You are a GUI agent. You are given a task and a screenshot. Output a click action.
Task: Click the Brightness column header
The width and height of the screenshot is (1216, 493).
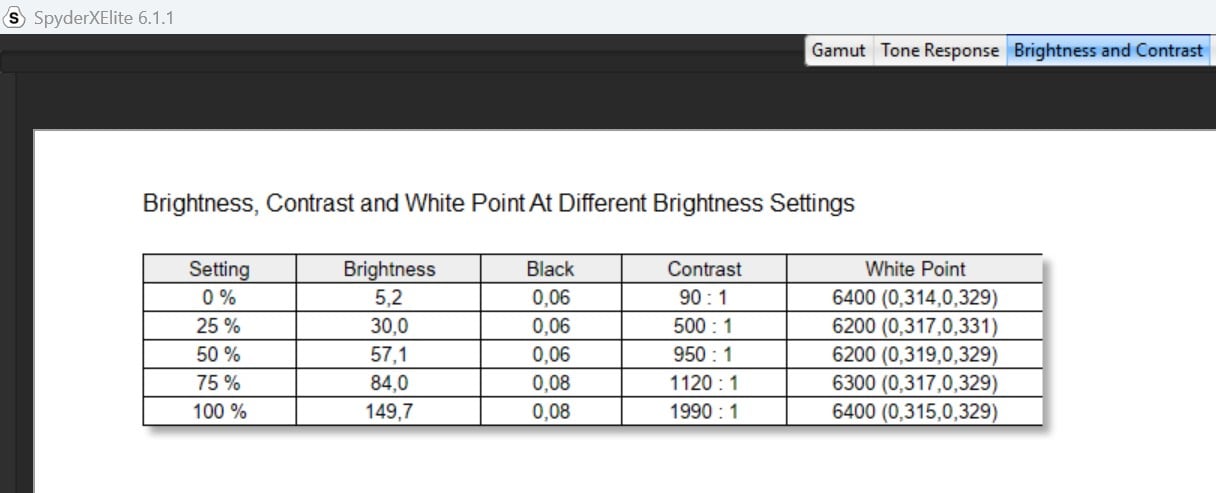pos(389,268)
